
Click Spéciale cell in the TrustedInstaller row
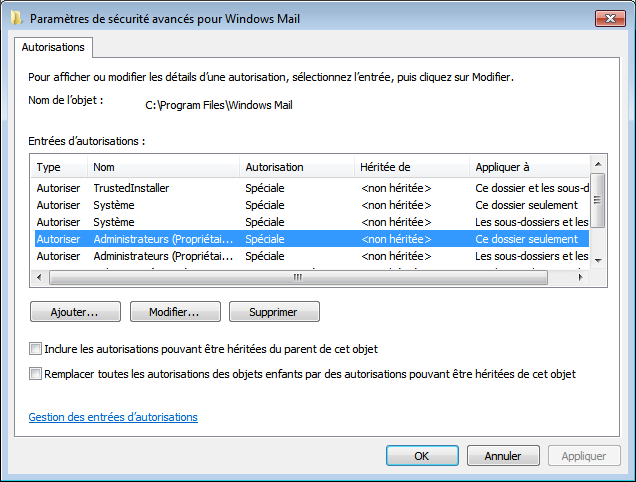pyautogui.click(x=264, y=188)
